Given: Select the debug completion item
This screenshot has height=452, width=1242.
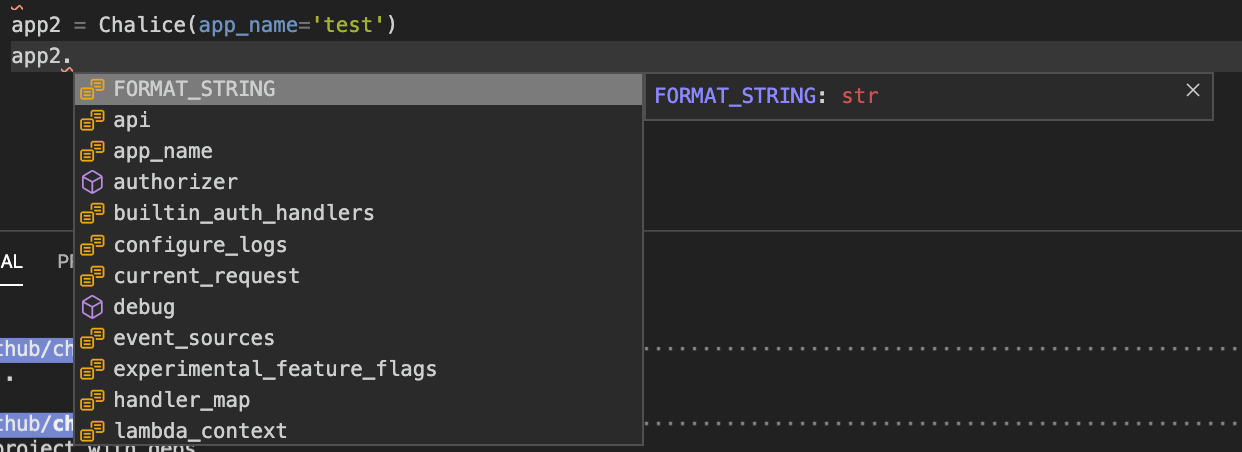Looking at the screenshot, I should (x=359, y=306).
